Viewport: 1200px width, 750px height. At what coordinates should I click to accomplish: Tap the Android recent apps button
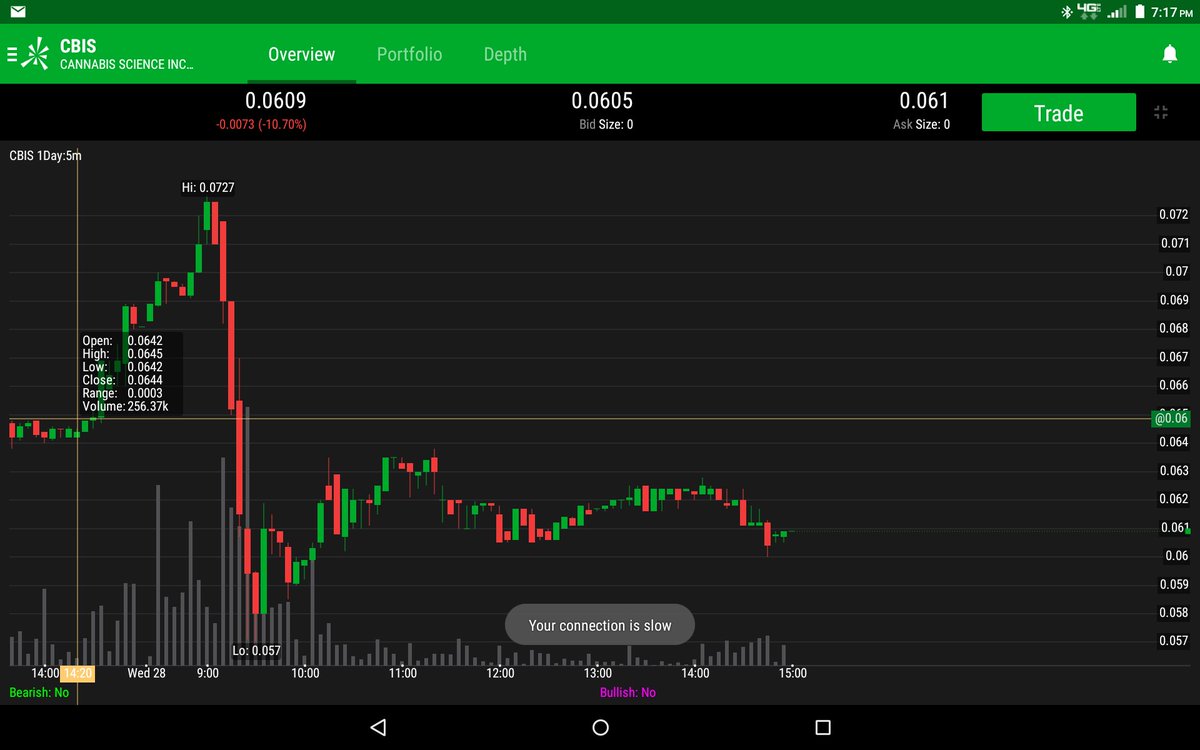click(x=823, y=727)
